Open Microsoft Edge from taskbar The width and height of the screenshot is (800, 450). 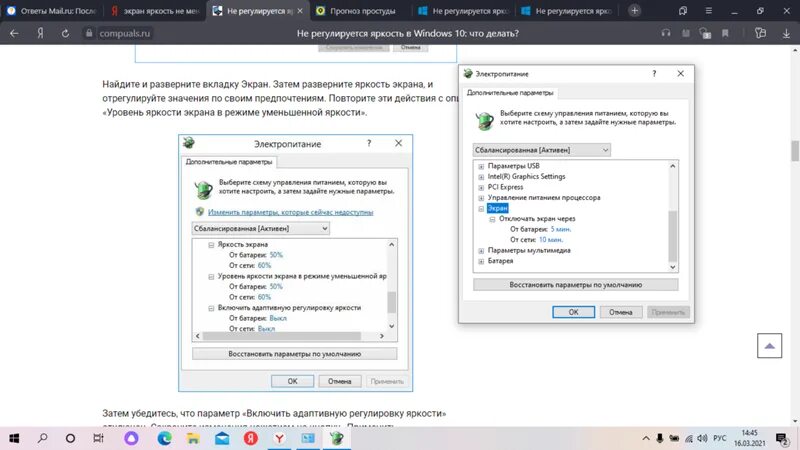tap(164, 438)
